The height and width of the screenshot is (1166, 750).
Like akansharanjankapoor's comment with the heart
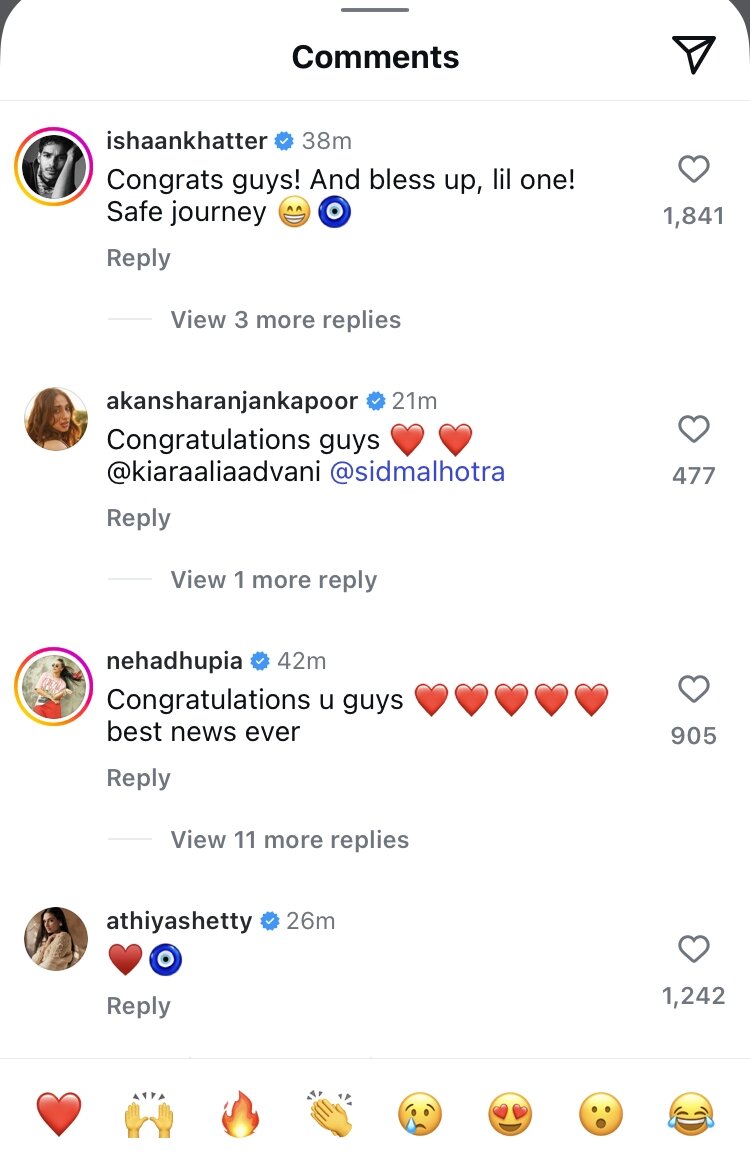(693, 430)
